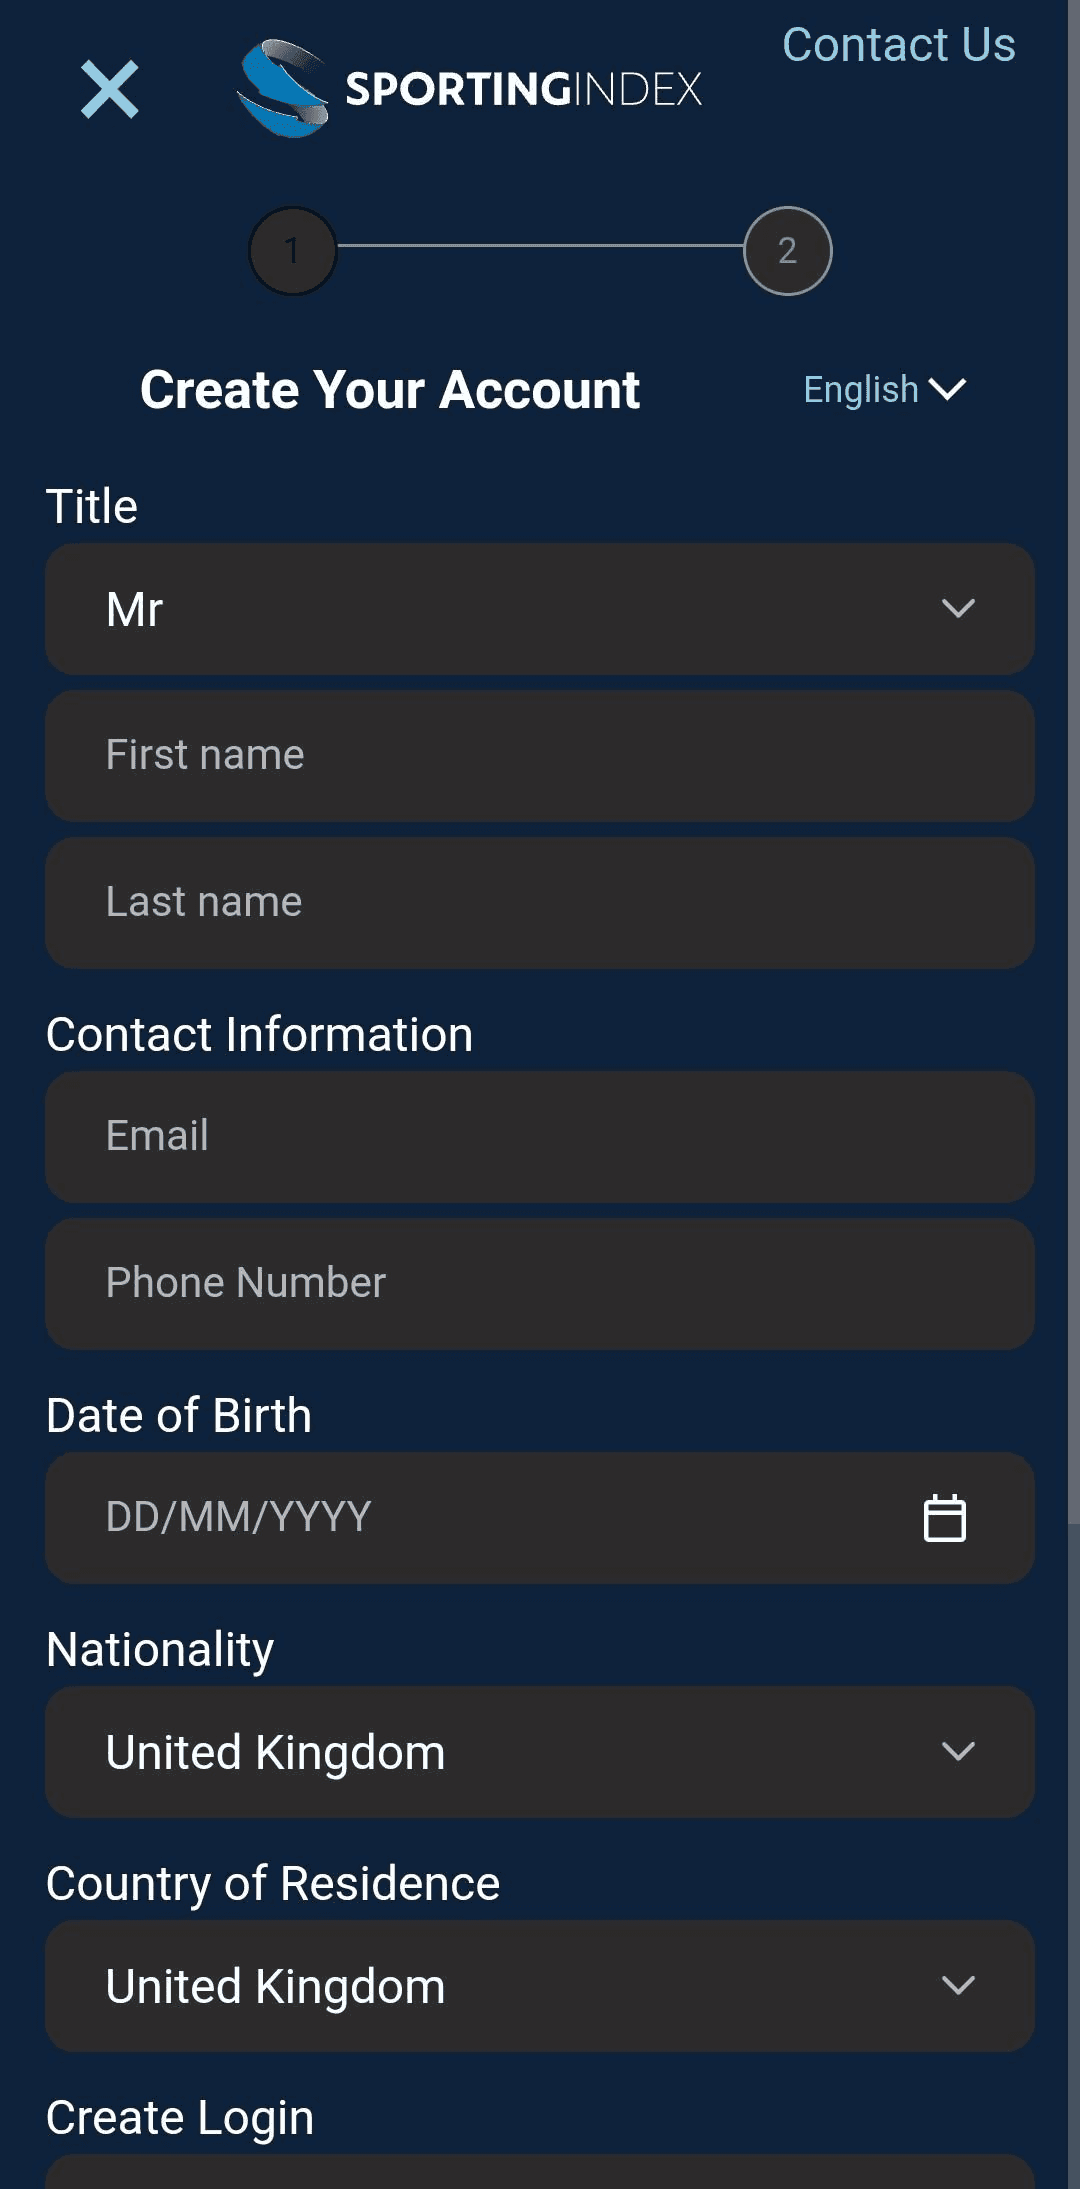The width and height of the screenshot is (1080, 2189).
Task: Click the Nationality chevron arrow
Action: 958,1752
